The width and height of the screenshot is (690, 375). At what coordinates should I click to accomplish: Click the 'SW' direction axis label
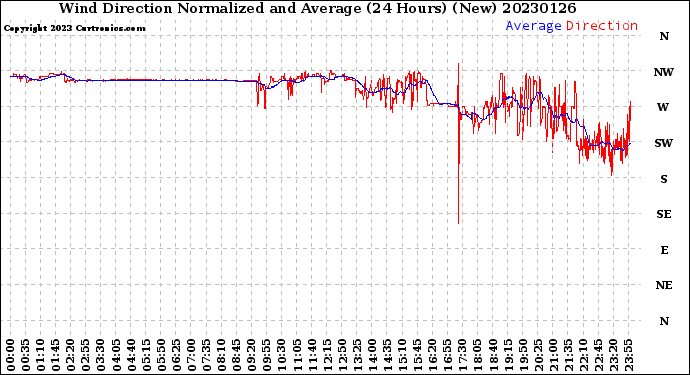tap(663, 143)
